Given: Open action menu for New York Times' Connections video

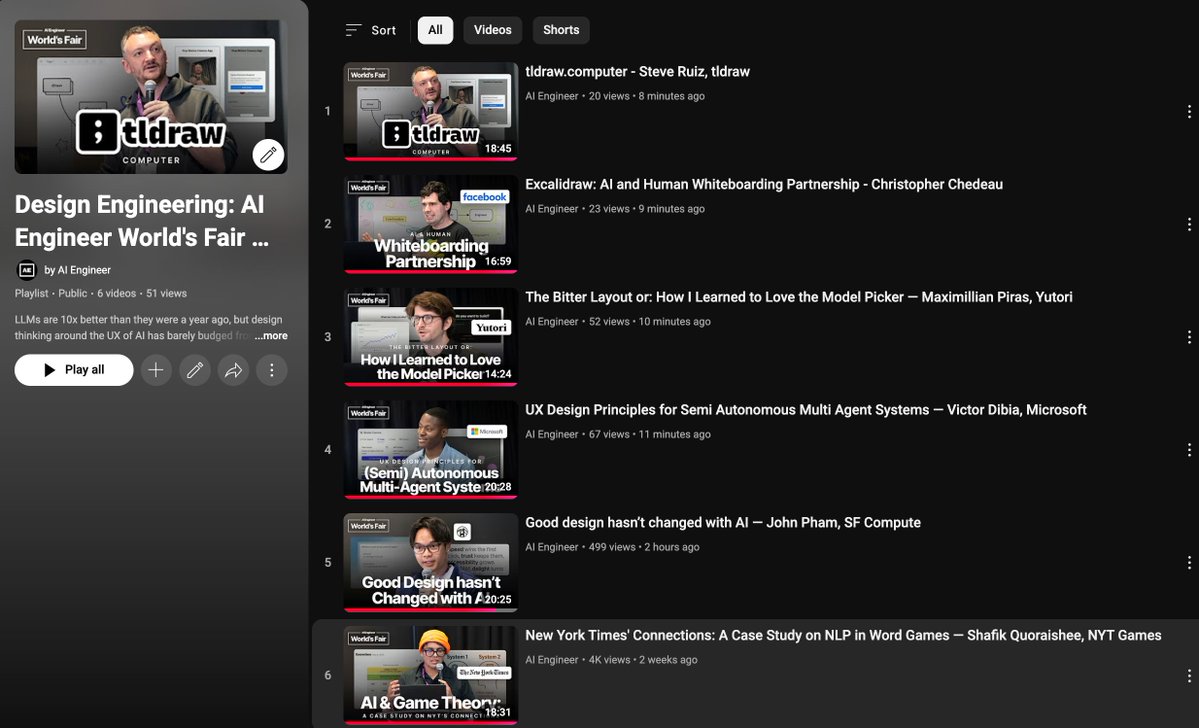Looking at the screenshot, I should click(x=1189, y=675).
